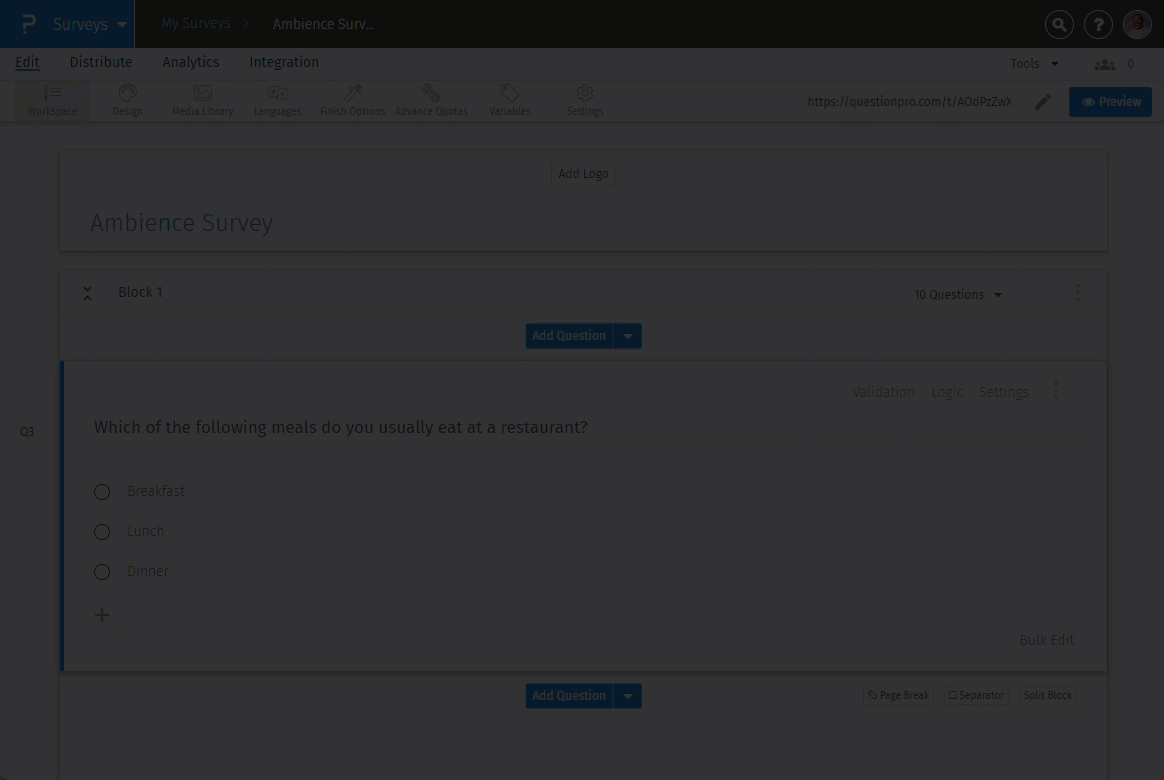Go to My Surveys breadcrumb

pos(196,24)
